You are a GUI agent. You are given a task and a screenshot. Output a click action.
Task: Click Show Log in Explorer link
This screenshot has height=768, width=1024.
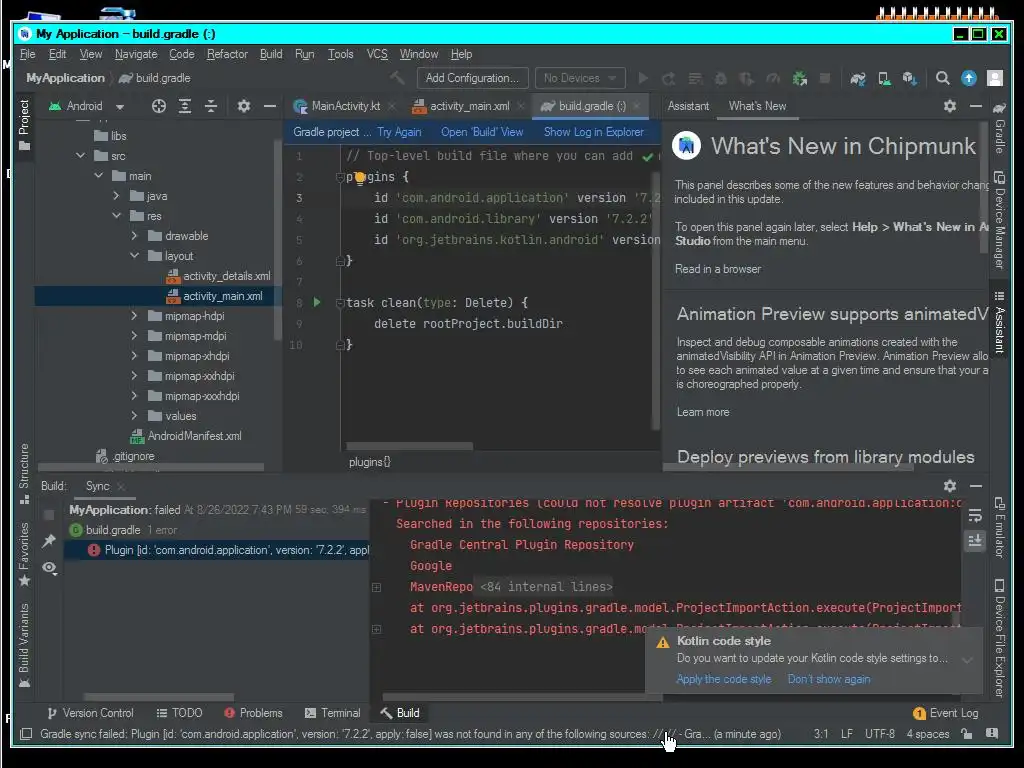594,132
